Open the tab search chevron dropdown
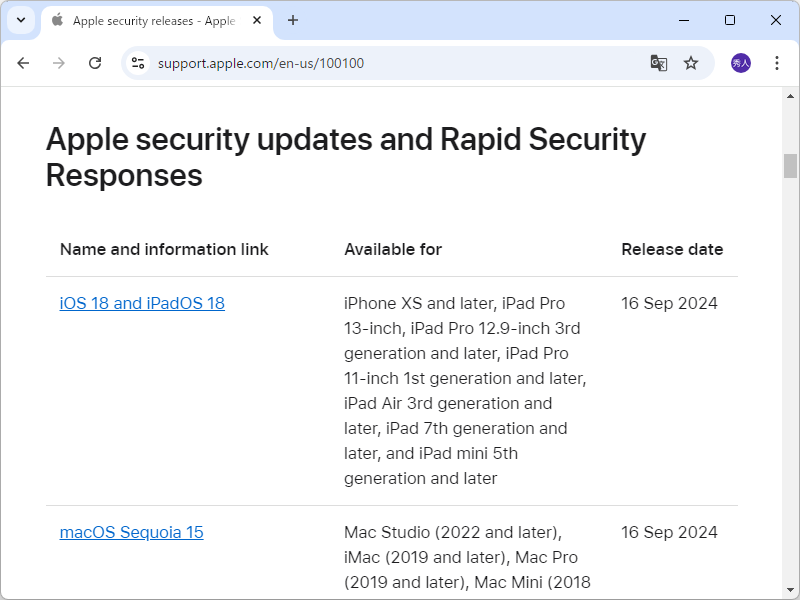Image resolution: width=800 pixels, height=600 pixels. tap(20, 20)
